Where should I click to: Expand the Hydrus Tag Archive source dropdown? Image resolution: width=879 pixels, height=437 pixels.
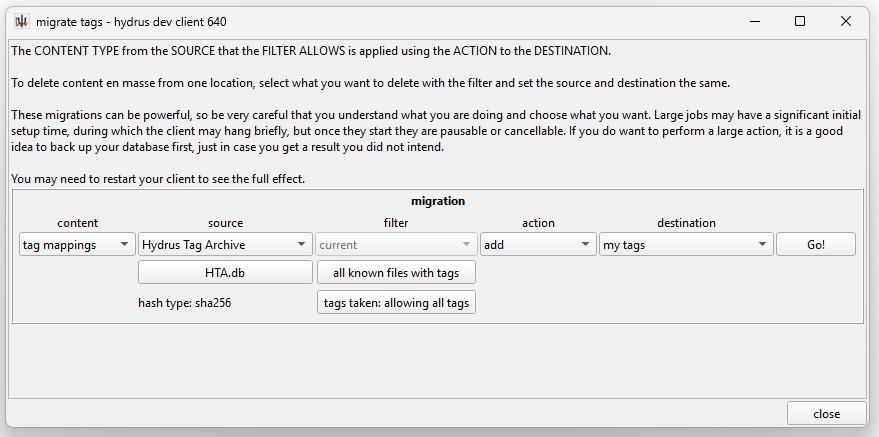tap(225, 244)
